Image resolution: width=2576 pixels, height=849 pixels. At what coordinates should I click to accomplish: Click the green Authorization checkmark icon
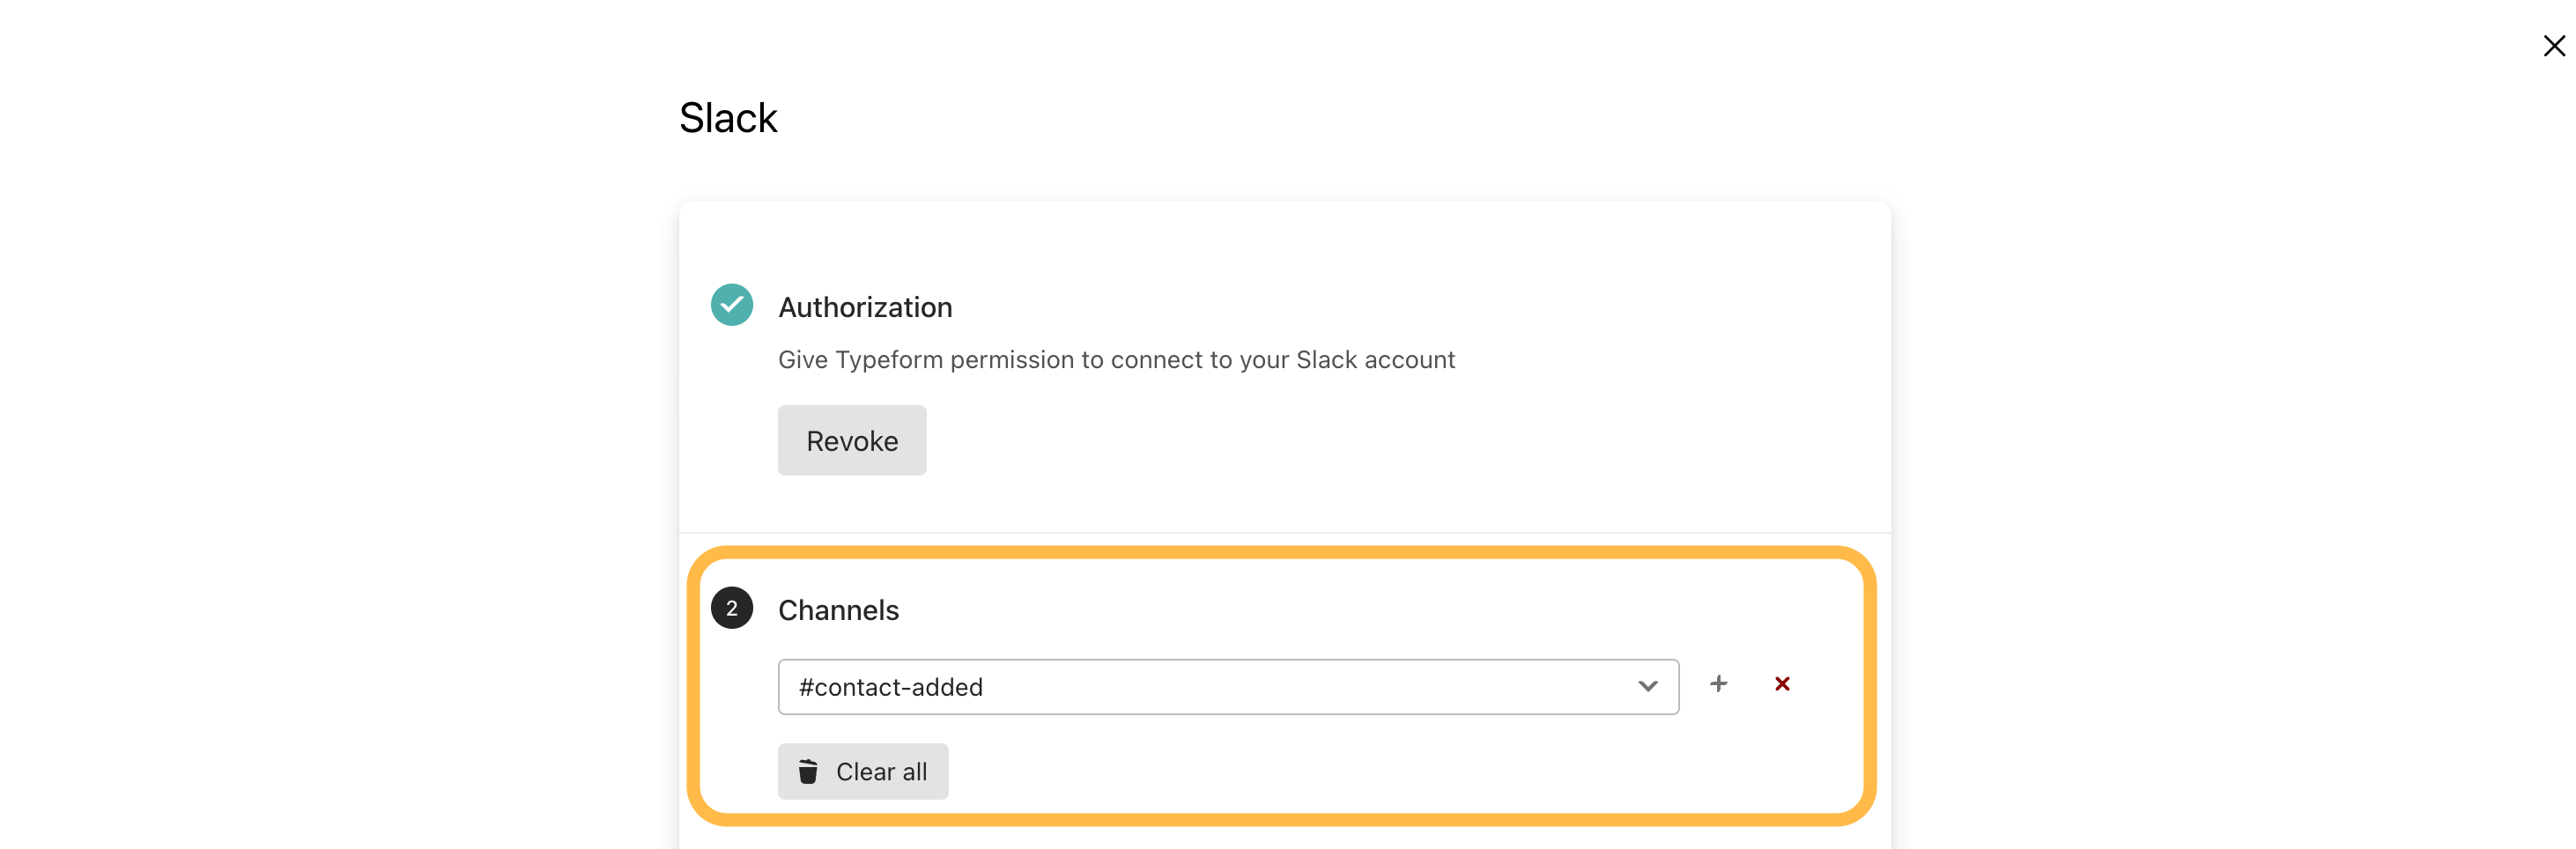click(731, 305)
